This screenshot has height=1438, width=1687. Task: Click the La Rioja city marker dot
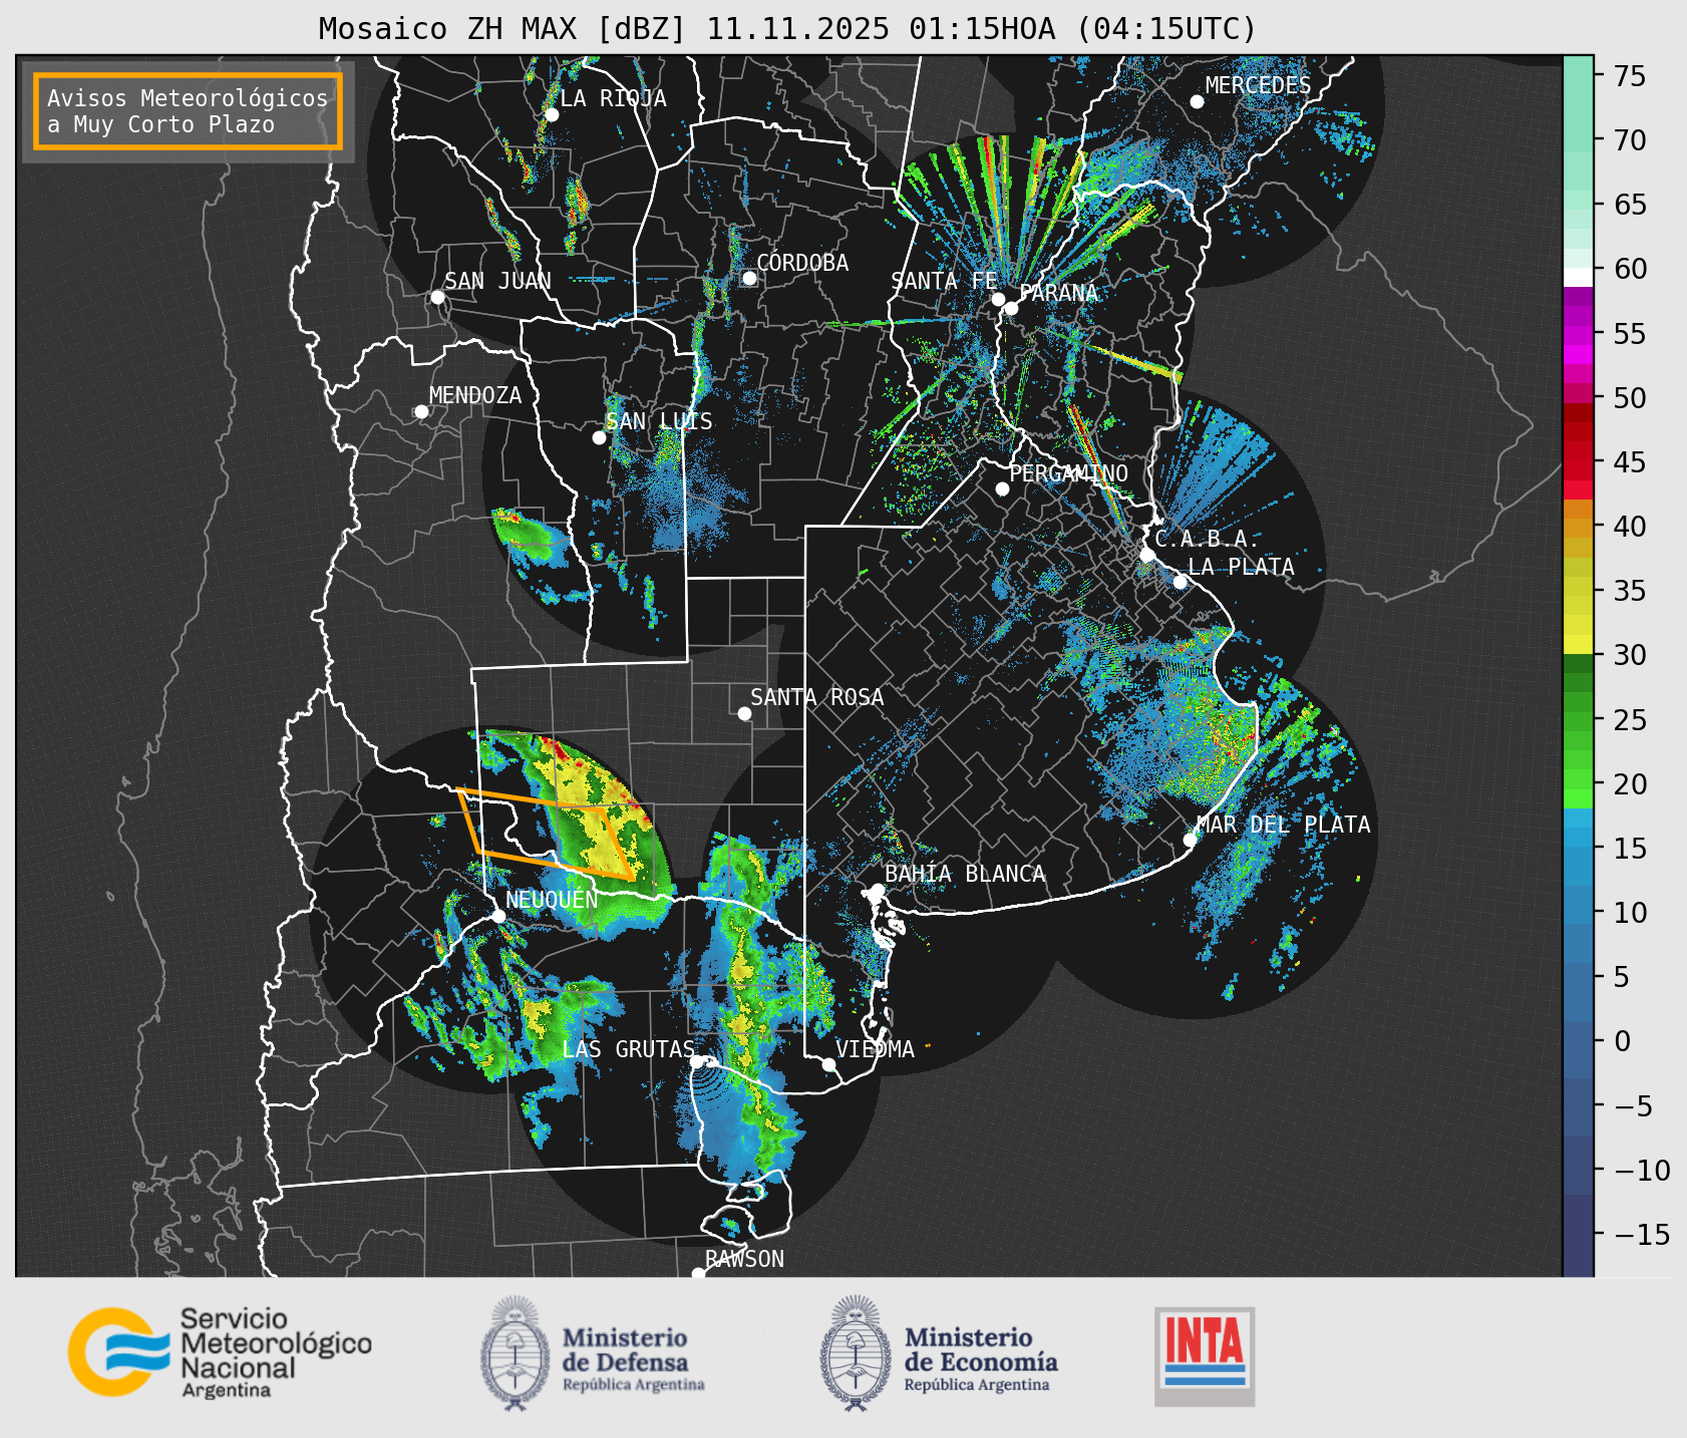551,115
